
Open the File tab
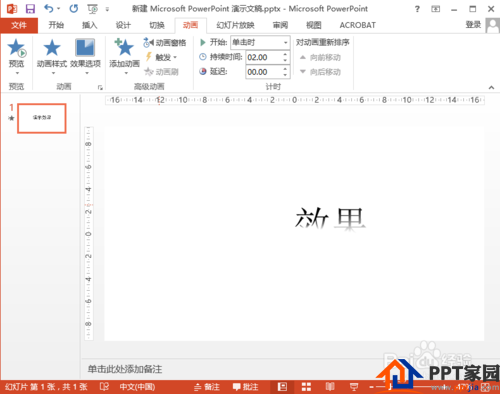tap(19, 25)
